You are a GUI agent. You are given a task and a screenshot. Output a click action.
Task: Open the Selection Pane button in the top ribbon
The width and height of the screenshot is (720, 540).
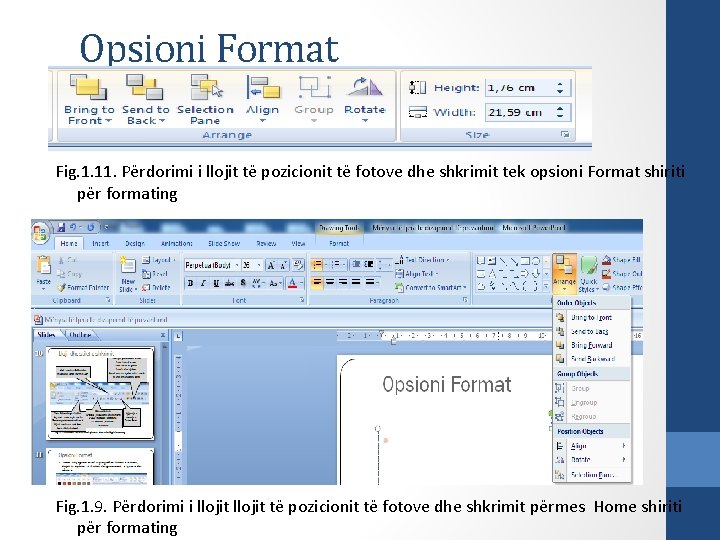[205, 100]
